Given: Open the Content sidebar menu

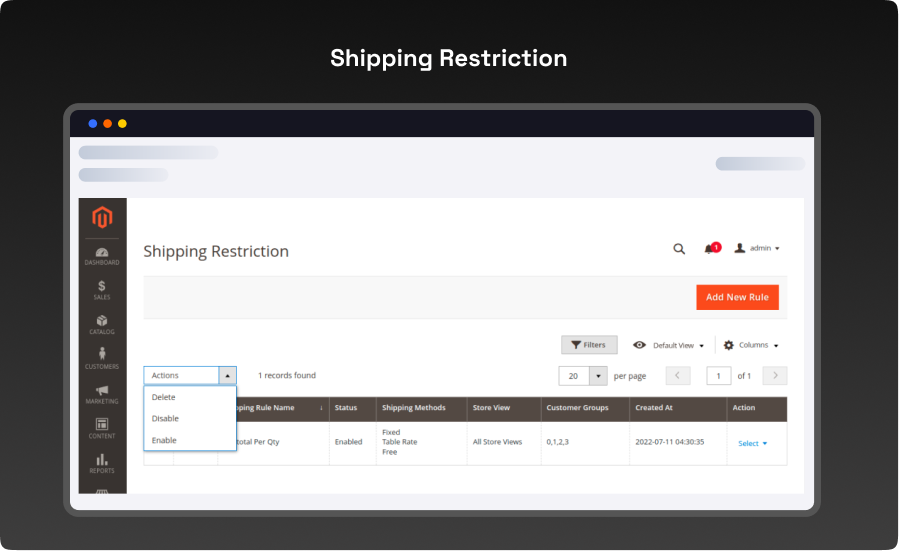Looking at the screenshot, I should click(x=102, y=428).
